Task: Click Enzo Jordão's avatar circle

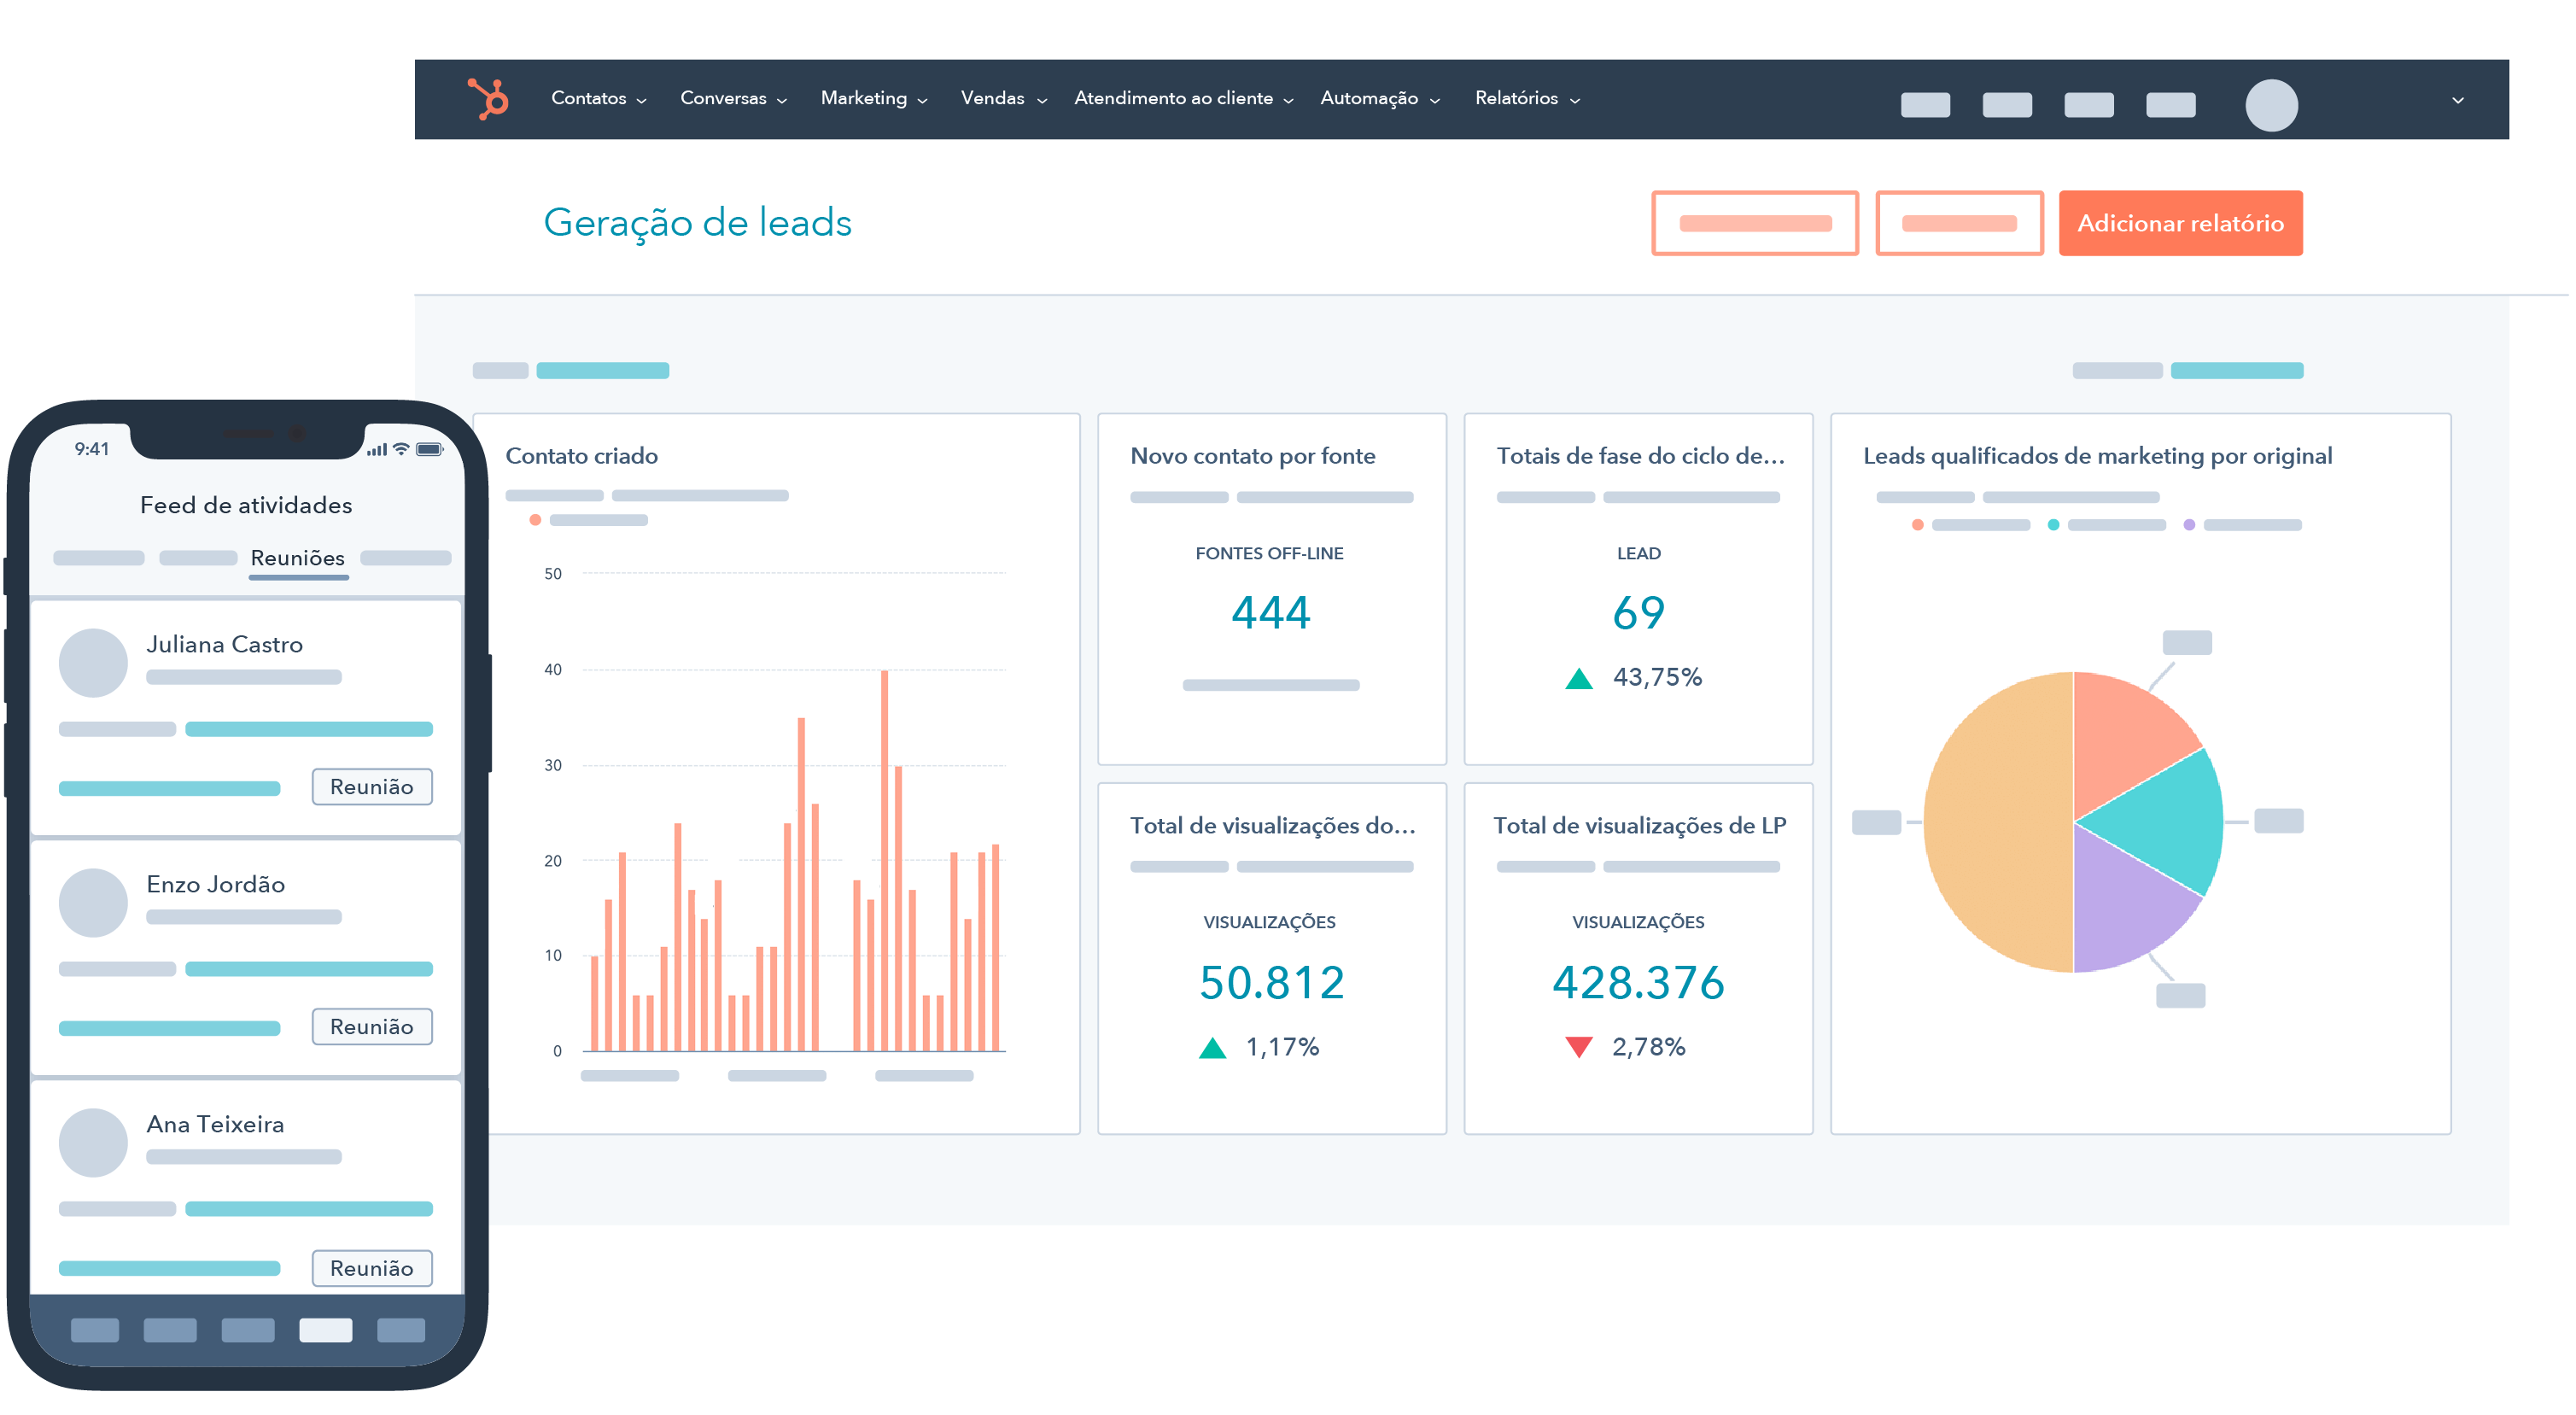Action: pyautogui.click(x=93, y=902)
